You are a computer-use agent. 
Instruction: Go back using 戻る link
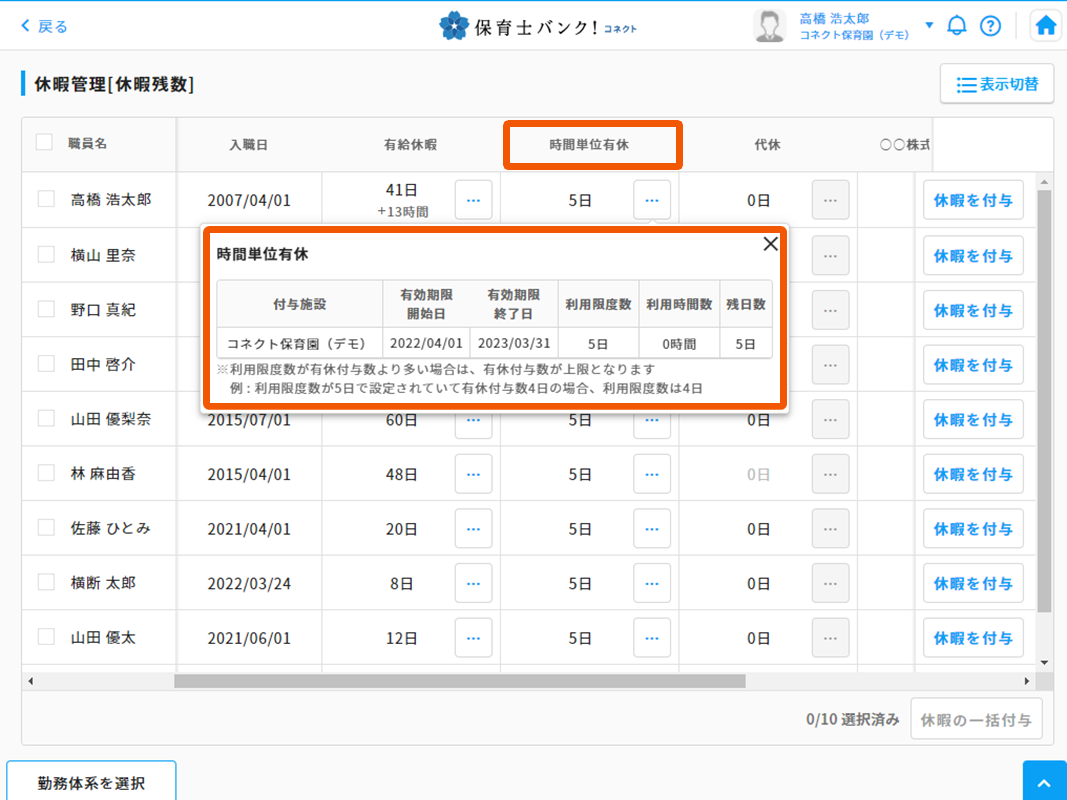(45, 26)
